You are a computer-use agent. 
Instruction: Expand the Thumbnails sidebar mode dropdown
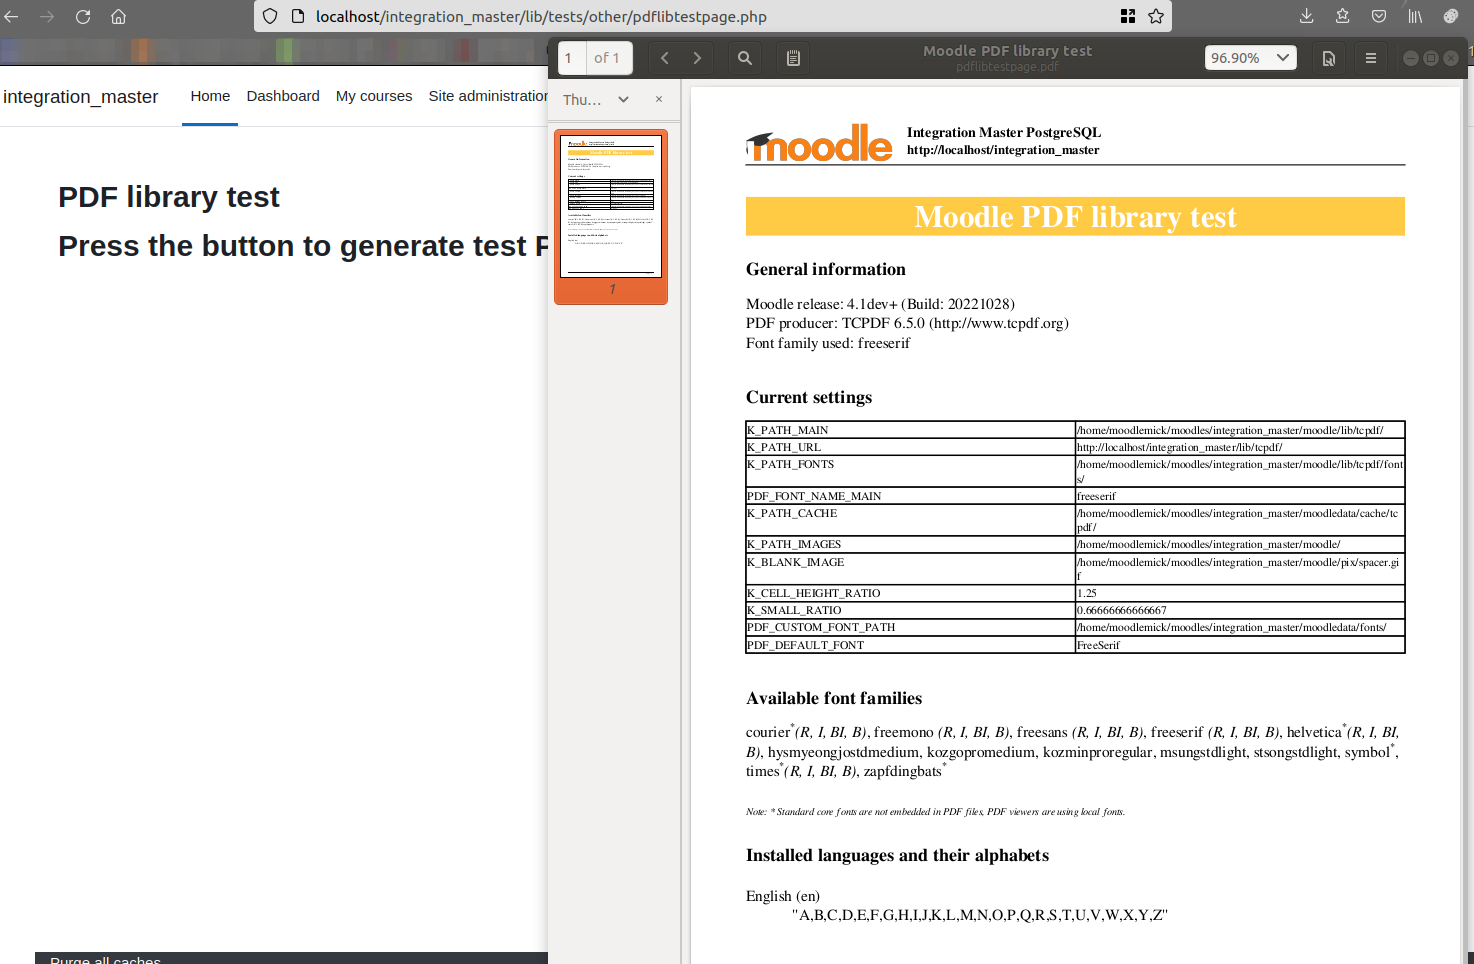(x=596, y=99)
